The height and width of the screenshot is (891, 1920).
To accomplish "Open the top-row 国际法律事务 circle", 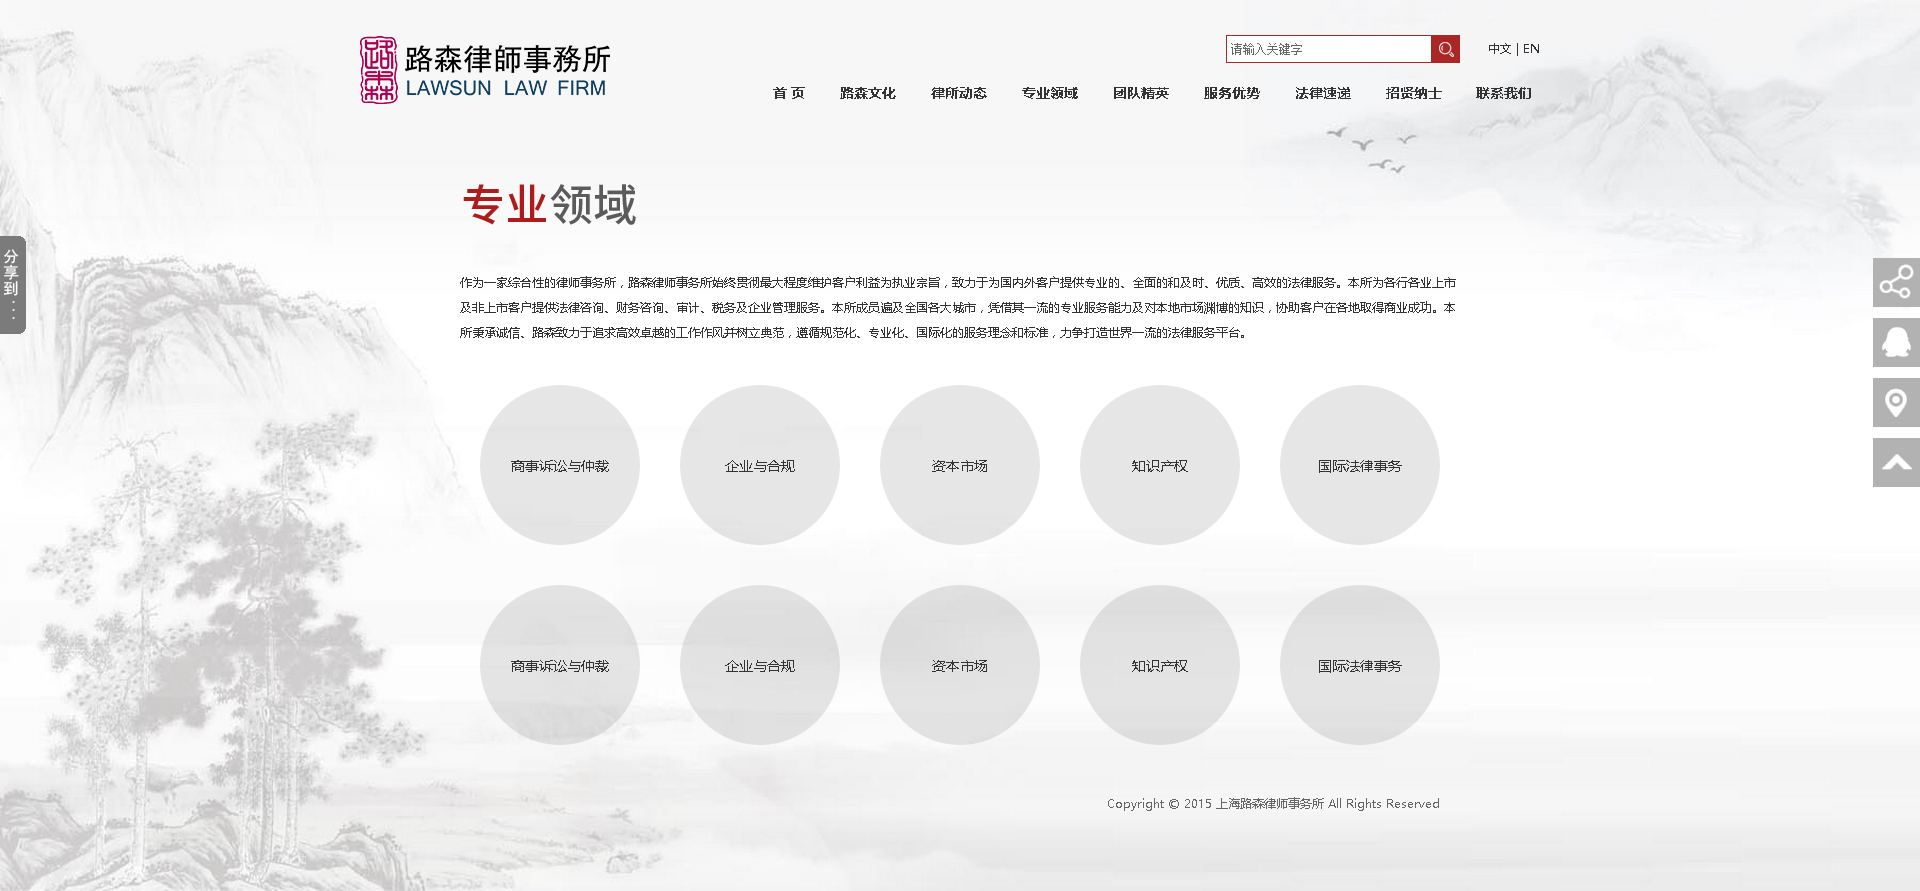I will coord(1360,465).
